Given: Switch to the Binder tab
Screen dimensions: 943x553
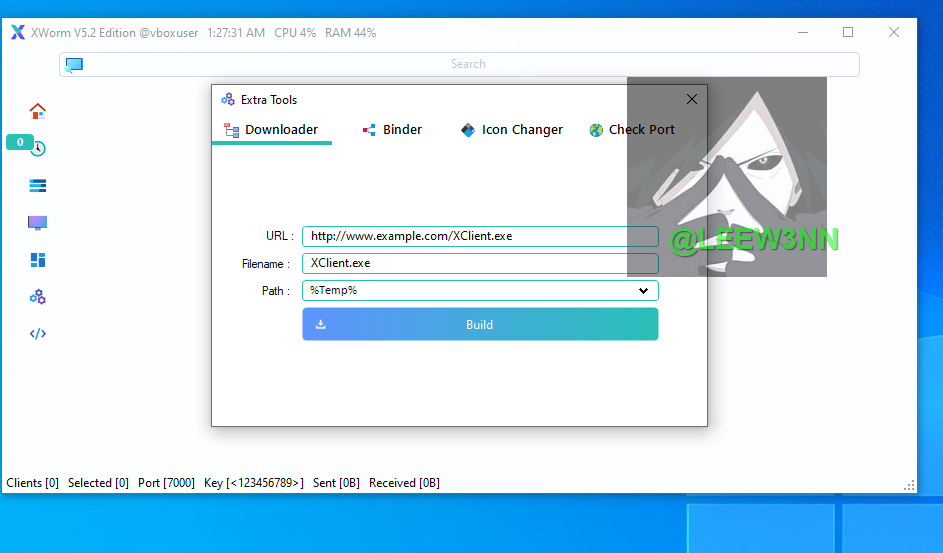Looking at the screenshot, I should pos(392,130).
